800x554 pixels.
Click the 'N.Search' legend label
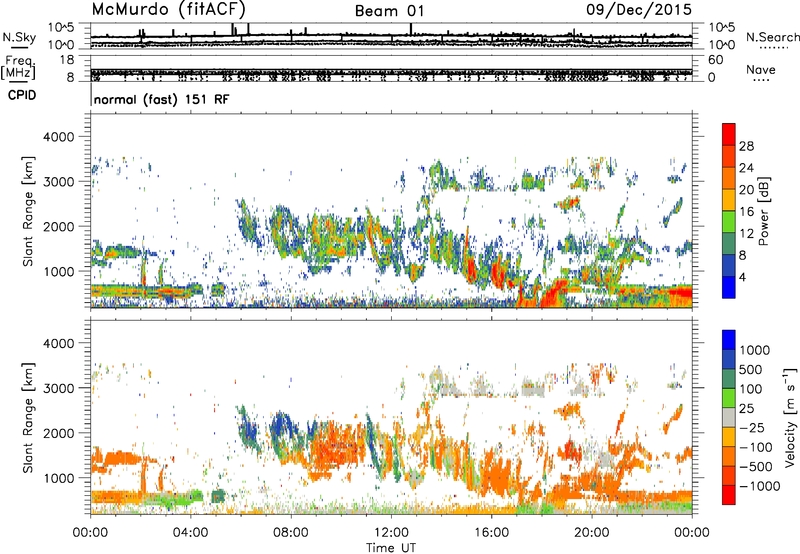pos(772,37)
